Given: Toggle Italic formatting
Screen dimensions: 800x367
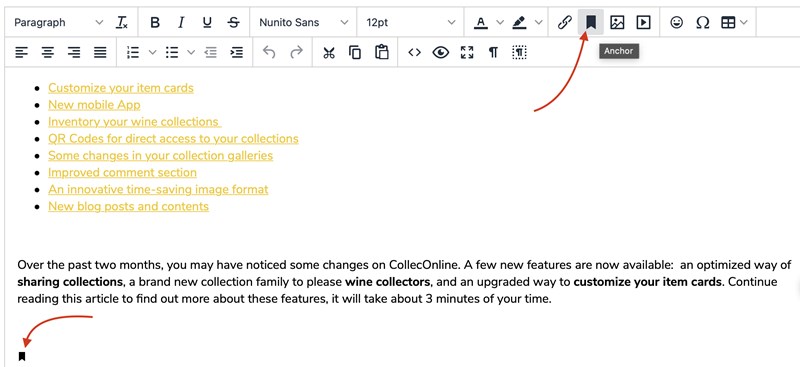Looking at the screenshot, I should [x=181, y=22].
